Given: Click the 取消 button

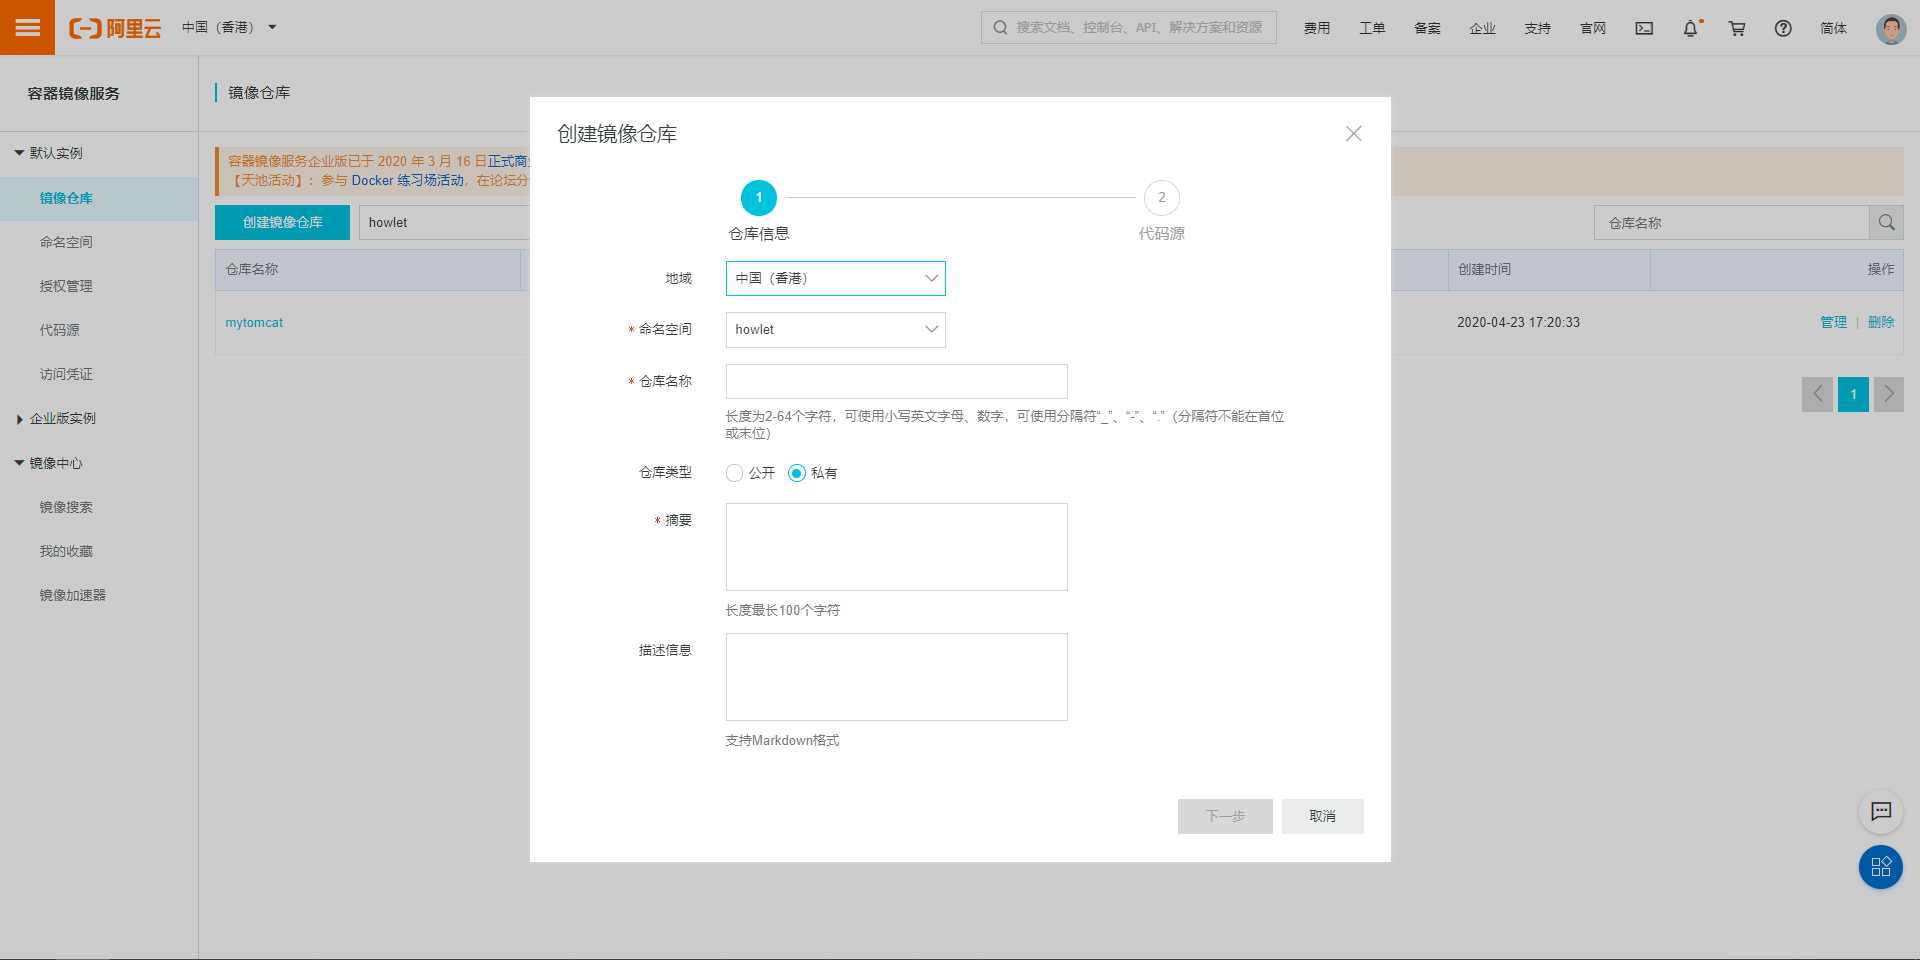Looking at the screenshot, I should (x=1322, y=816).
